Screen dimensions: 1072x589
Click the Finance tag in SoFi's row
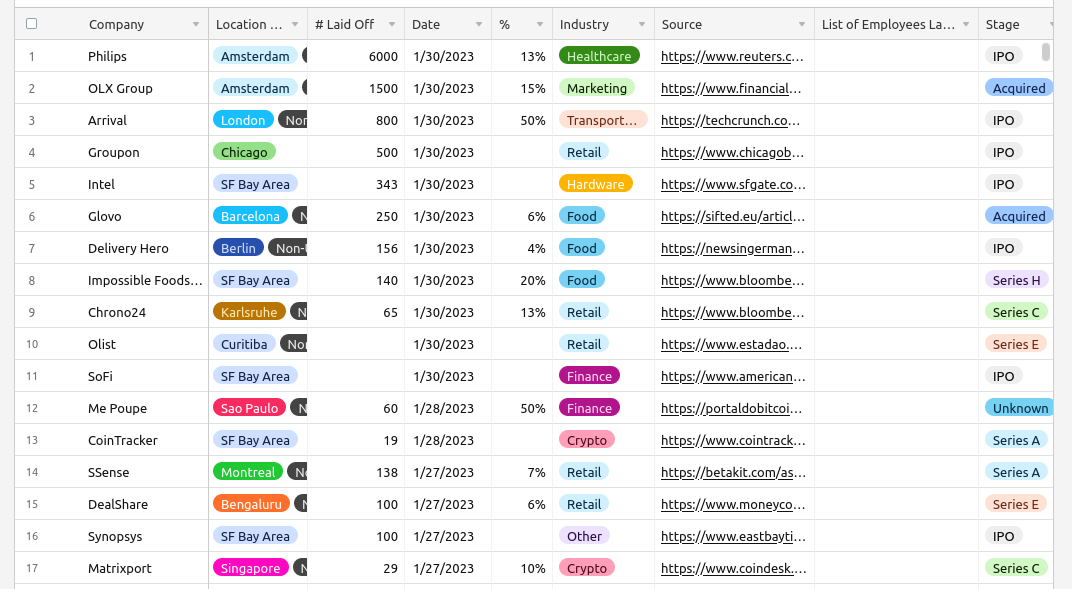pyautogui.click(x=589, y=376)
